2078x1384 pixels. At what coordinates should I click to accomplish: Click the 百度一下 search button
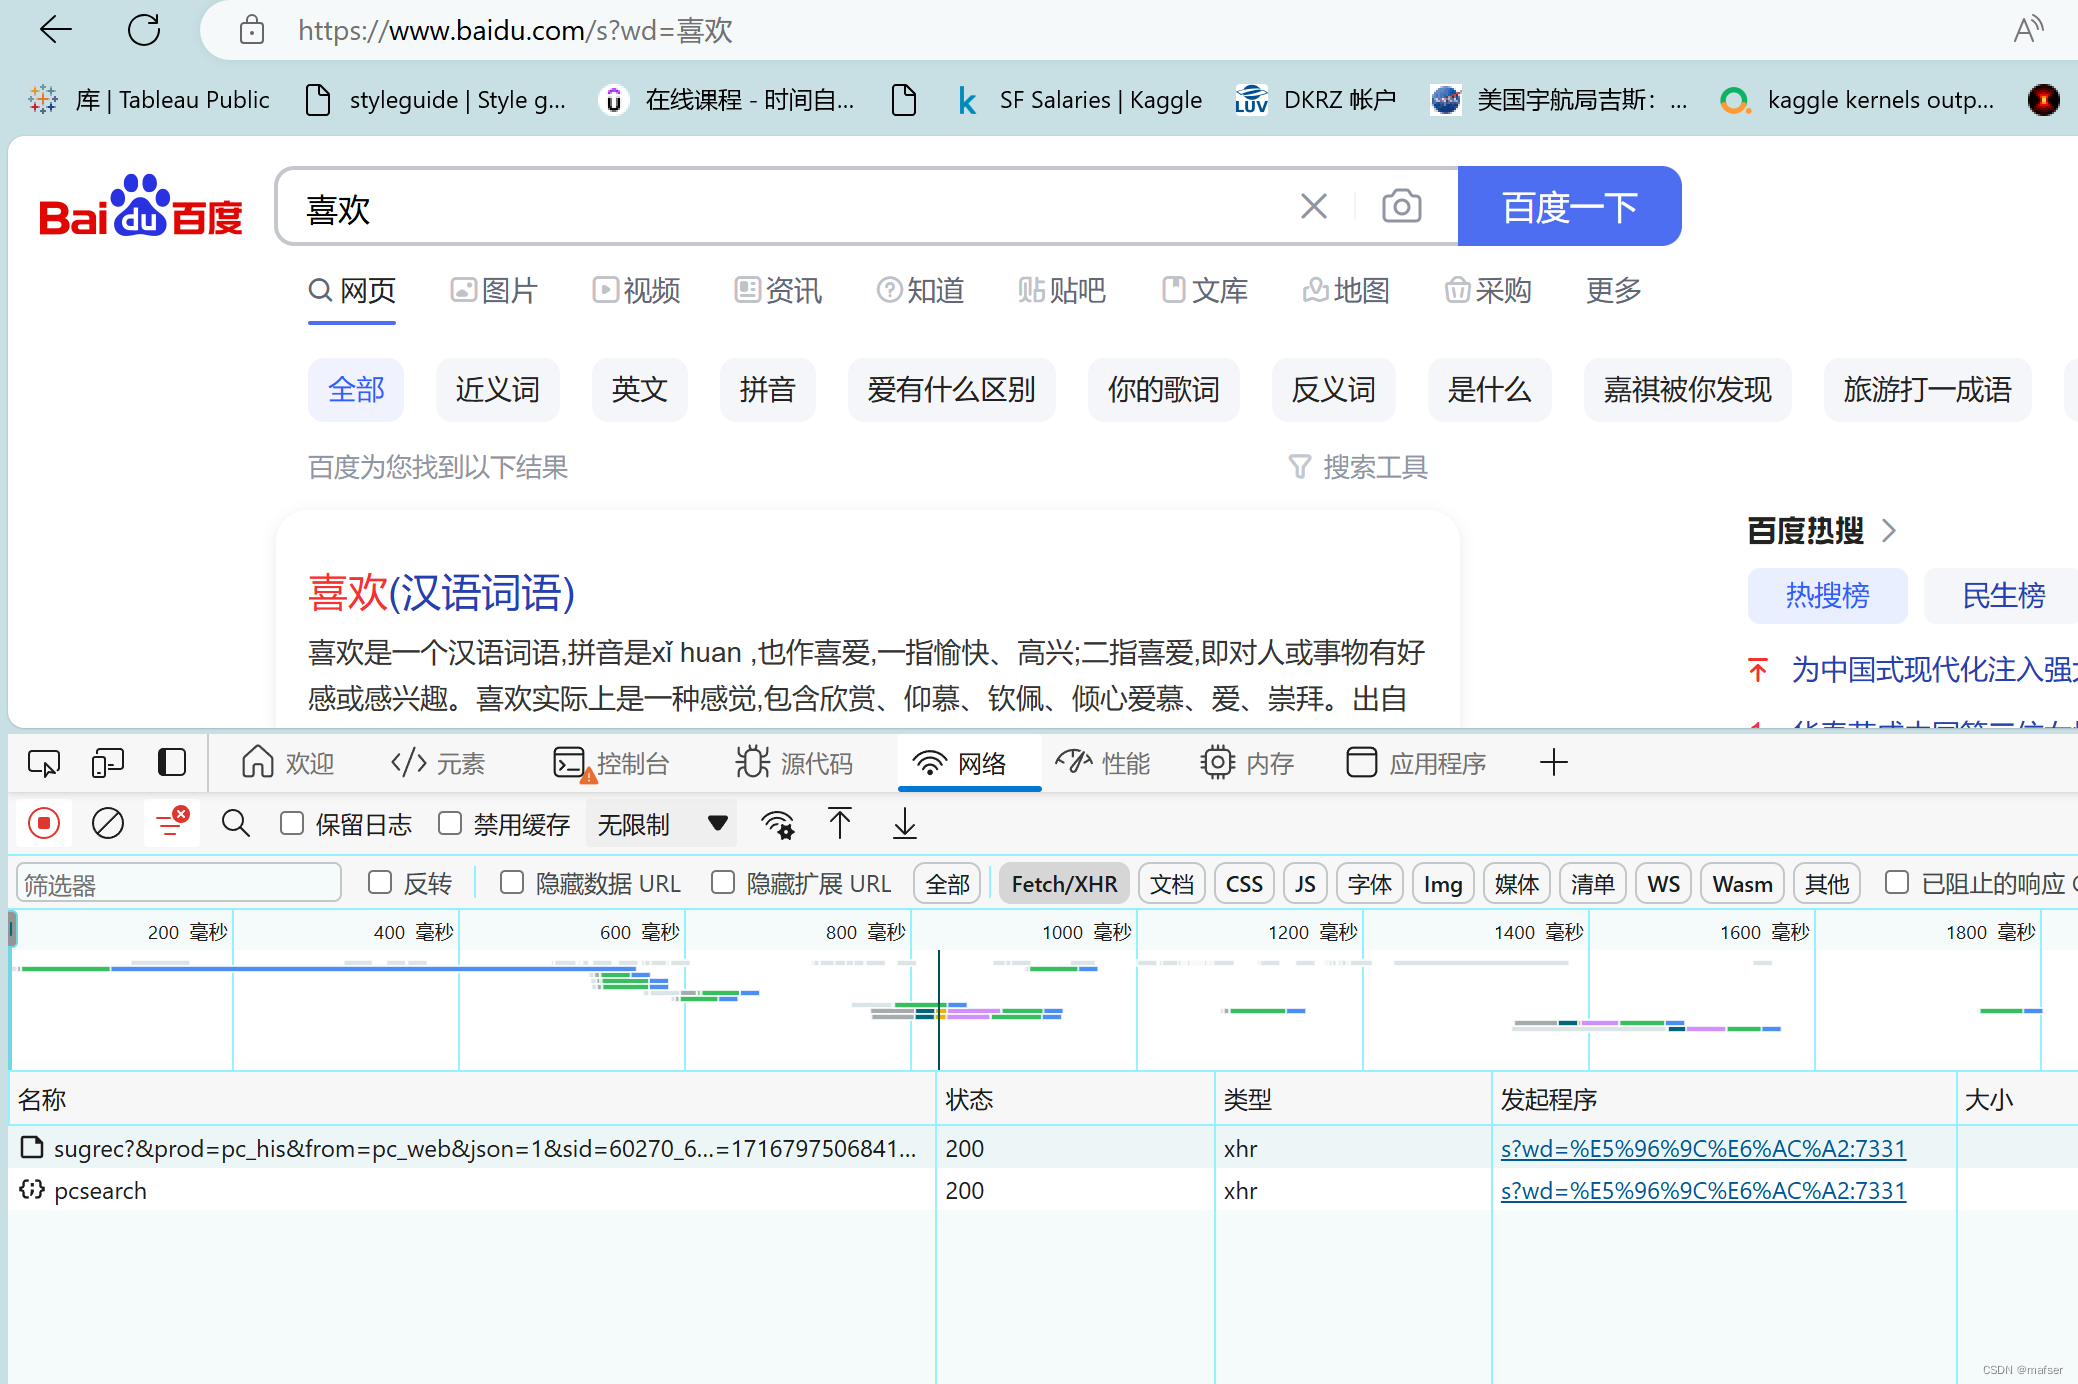pyautogui.click(x=1569, y=206)
